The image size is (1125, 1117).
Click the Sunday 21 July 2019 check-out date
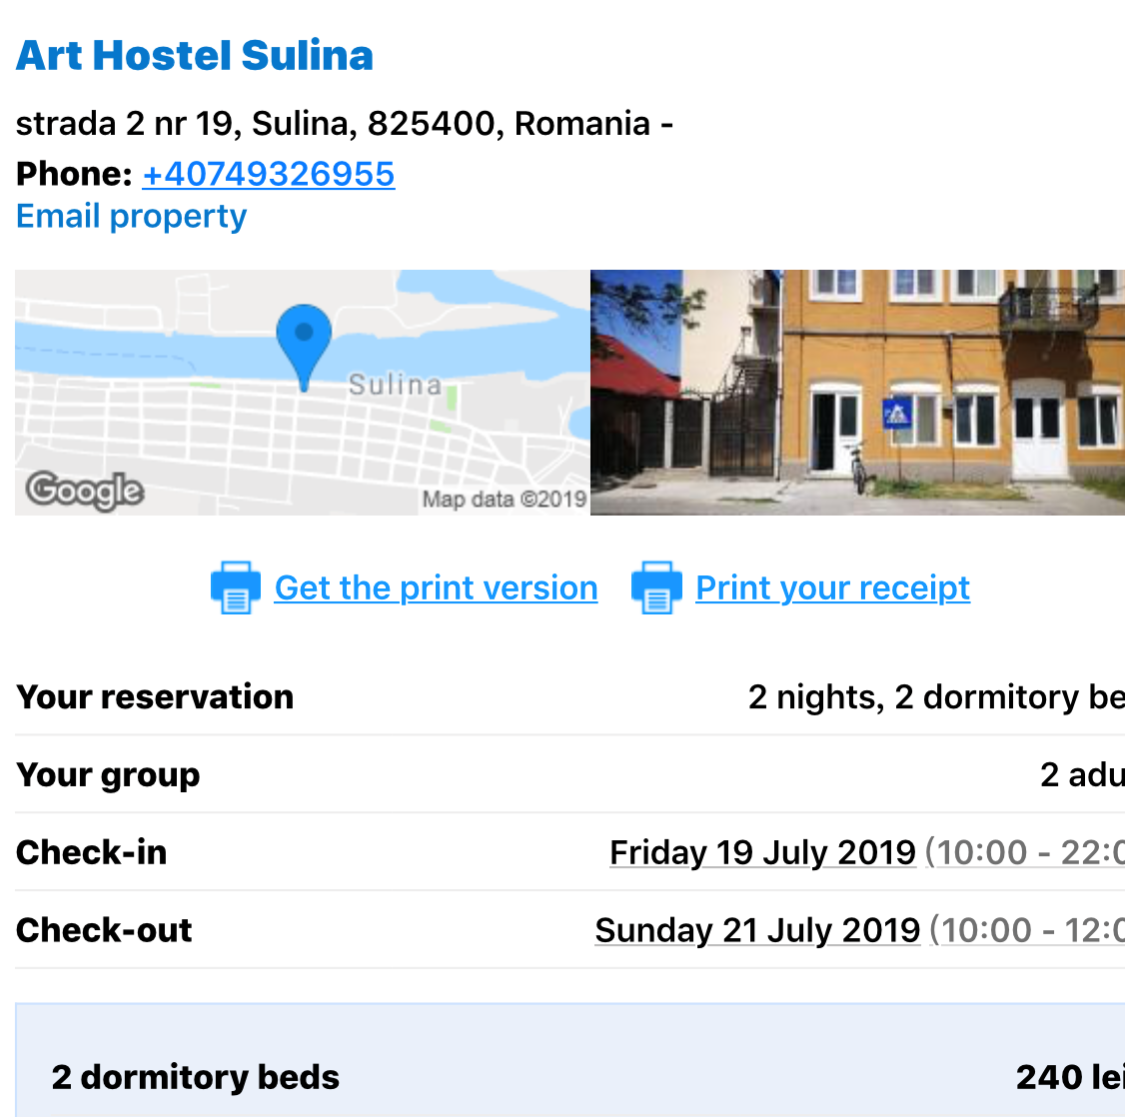pyautogui.click(x=758, y=930)
